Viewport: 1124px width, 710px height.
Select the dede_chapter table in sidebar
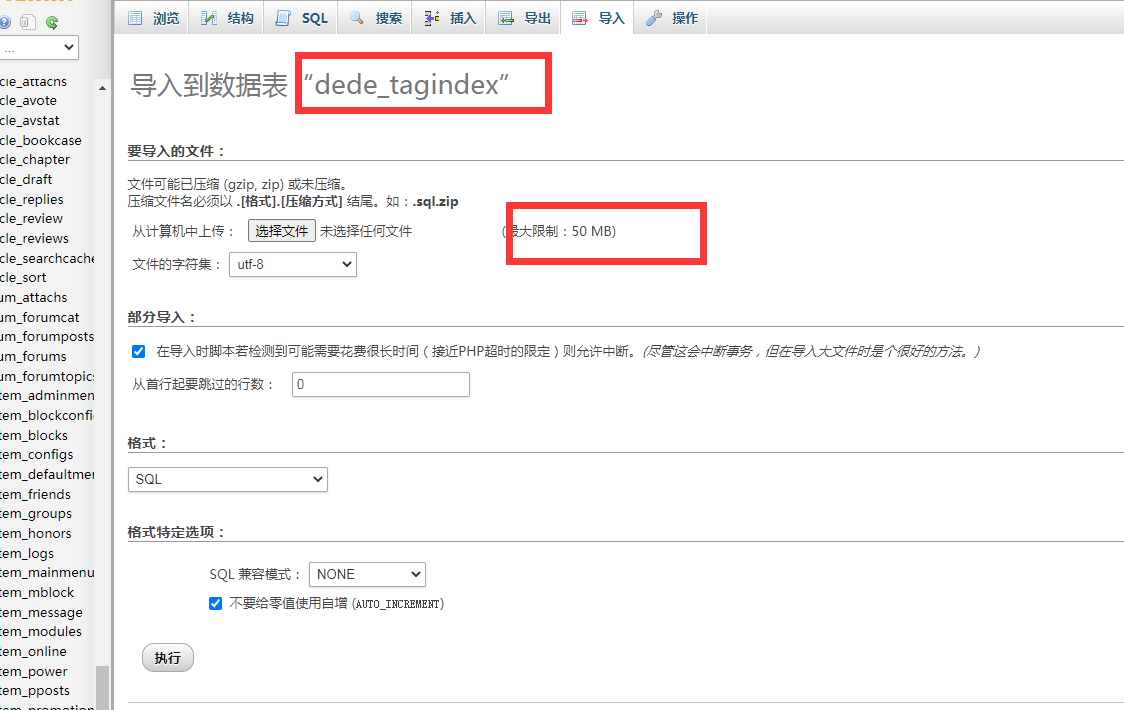click(x=36, y=159)
